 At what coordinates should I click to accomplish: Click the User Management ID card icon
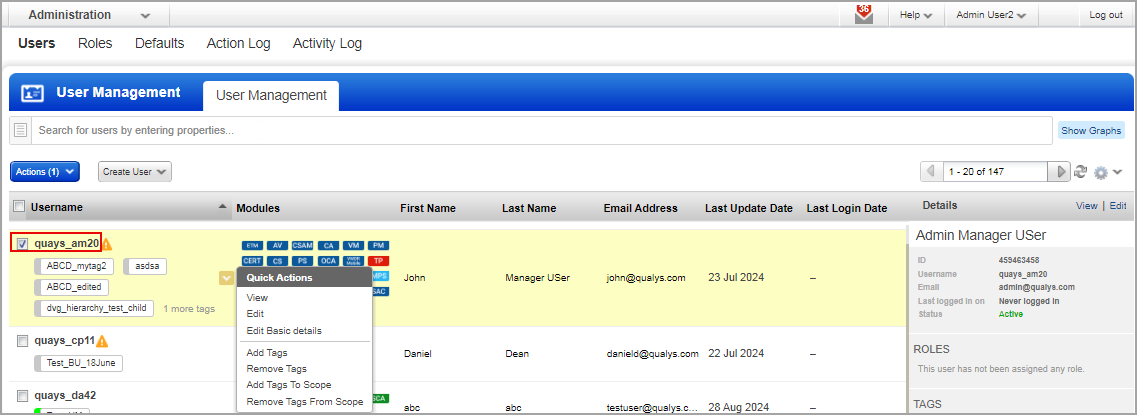(33, 93)
